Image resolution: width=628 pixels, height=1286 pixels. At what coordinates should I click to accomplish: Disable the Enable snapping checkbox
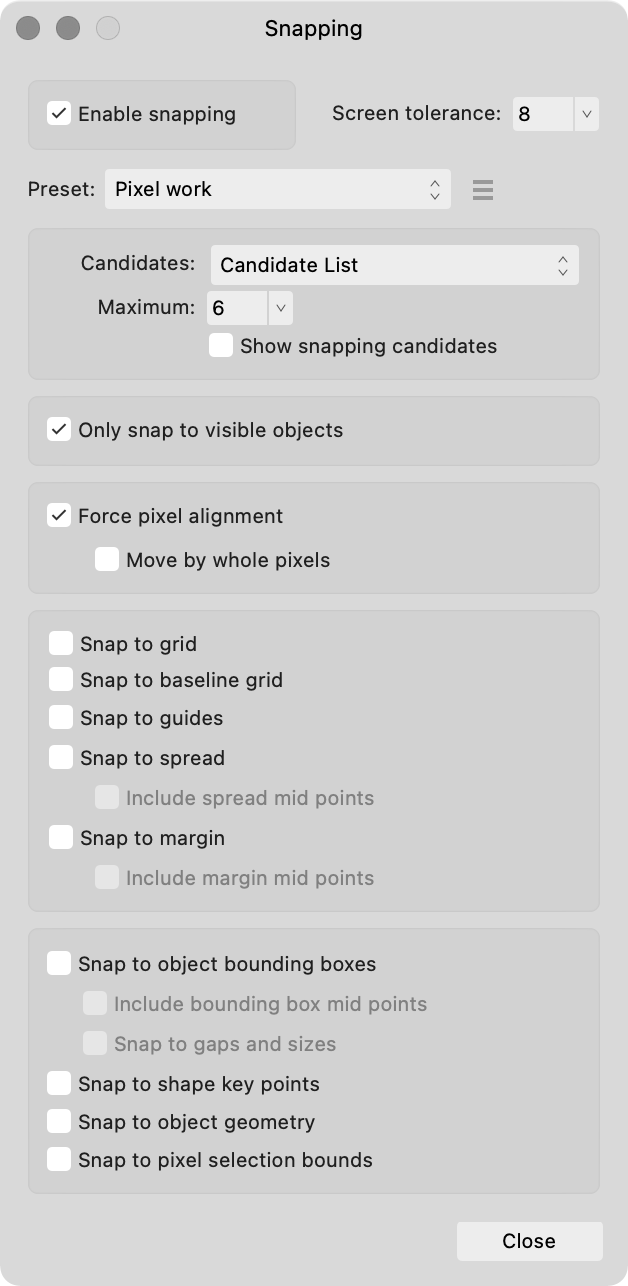pyautogui.click(x=57, y=114)
